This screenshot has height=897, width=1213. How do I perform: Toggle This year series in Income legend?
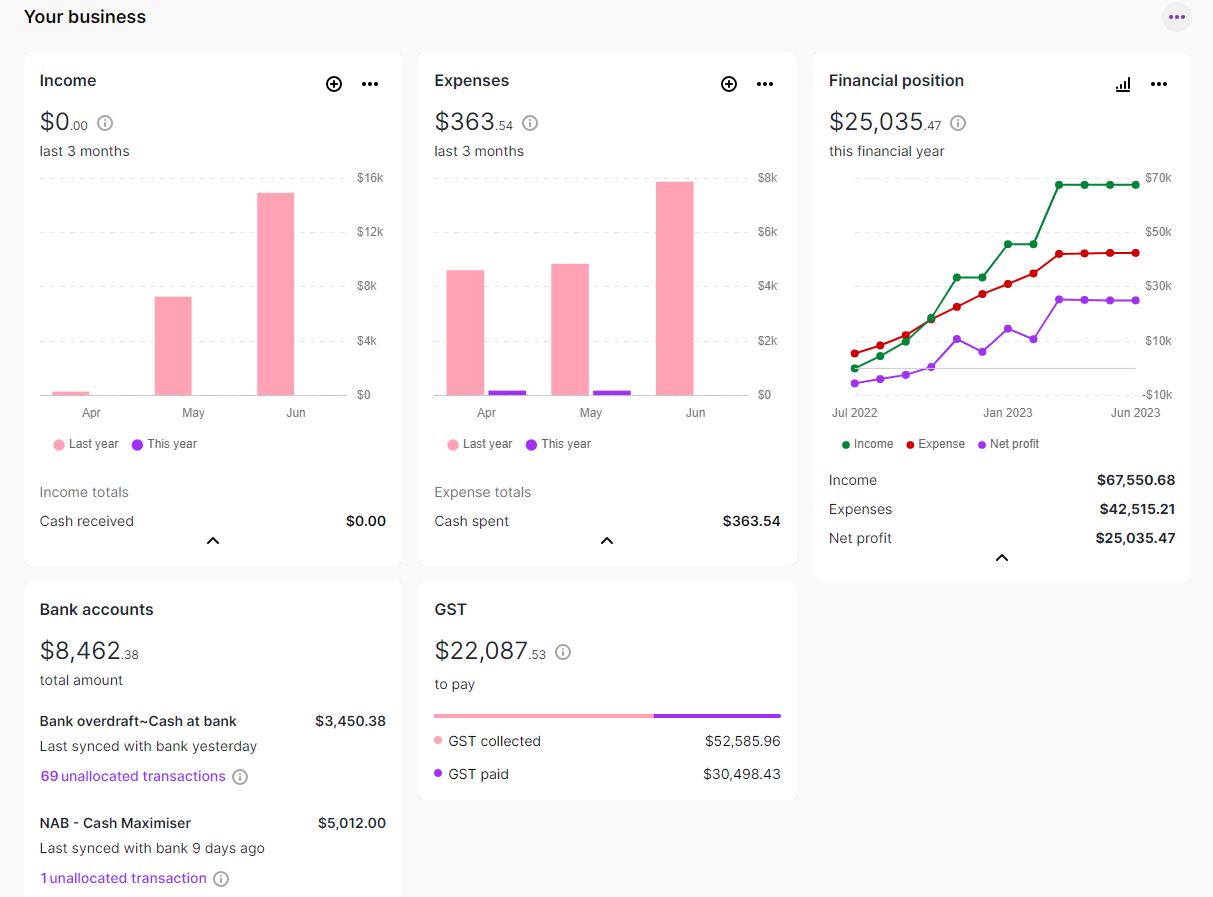coord(164,444)
